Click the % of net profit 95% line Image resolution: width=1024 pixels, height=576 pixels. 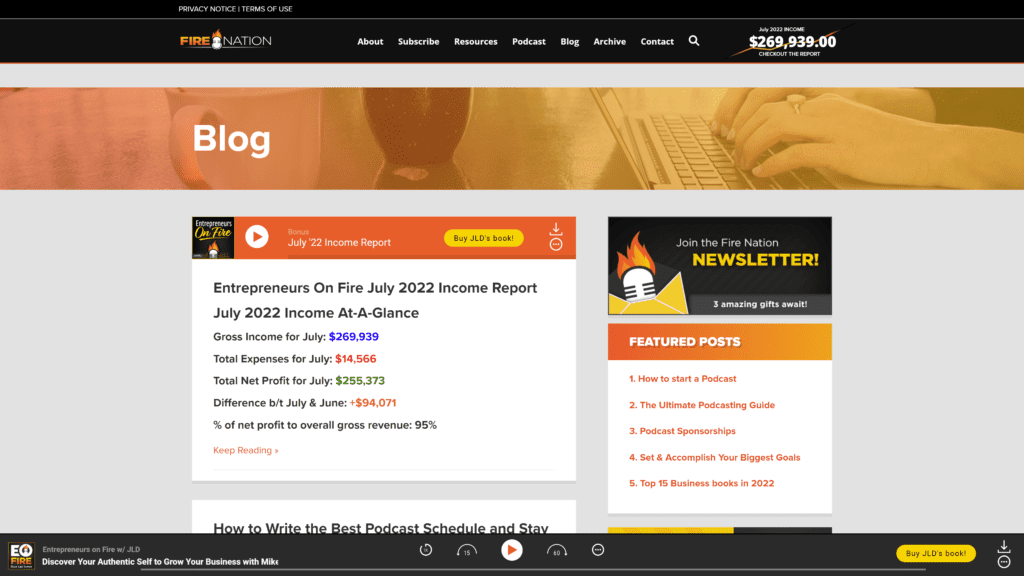coord(325,425)
